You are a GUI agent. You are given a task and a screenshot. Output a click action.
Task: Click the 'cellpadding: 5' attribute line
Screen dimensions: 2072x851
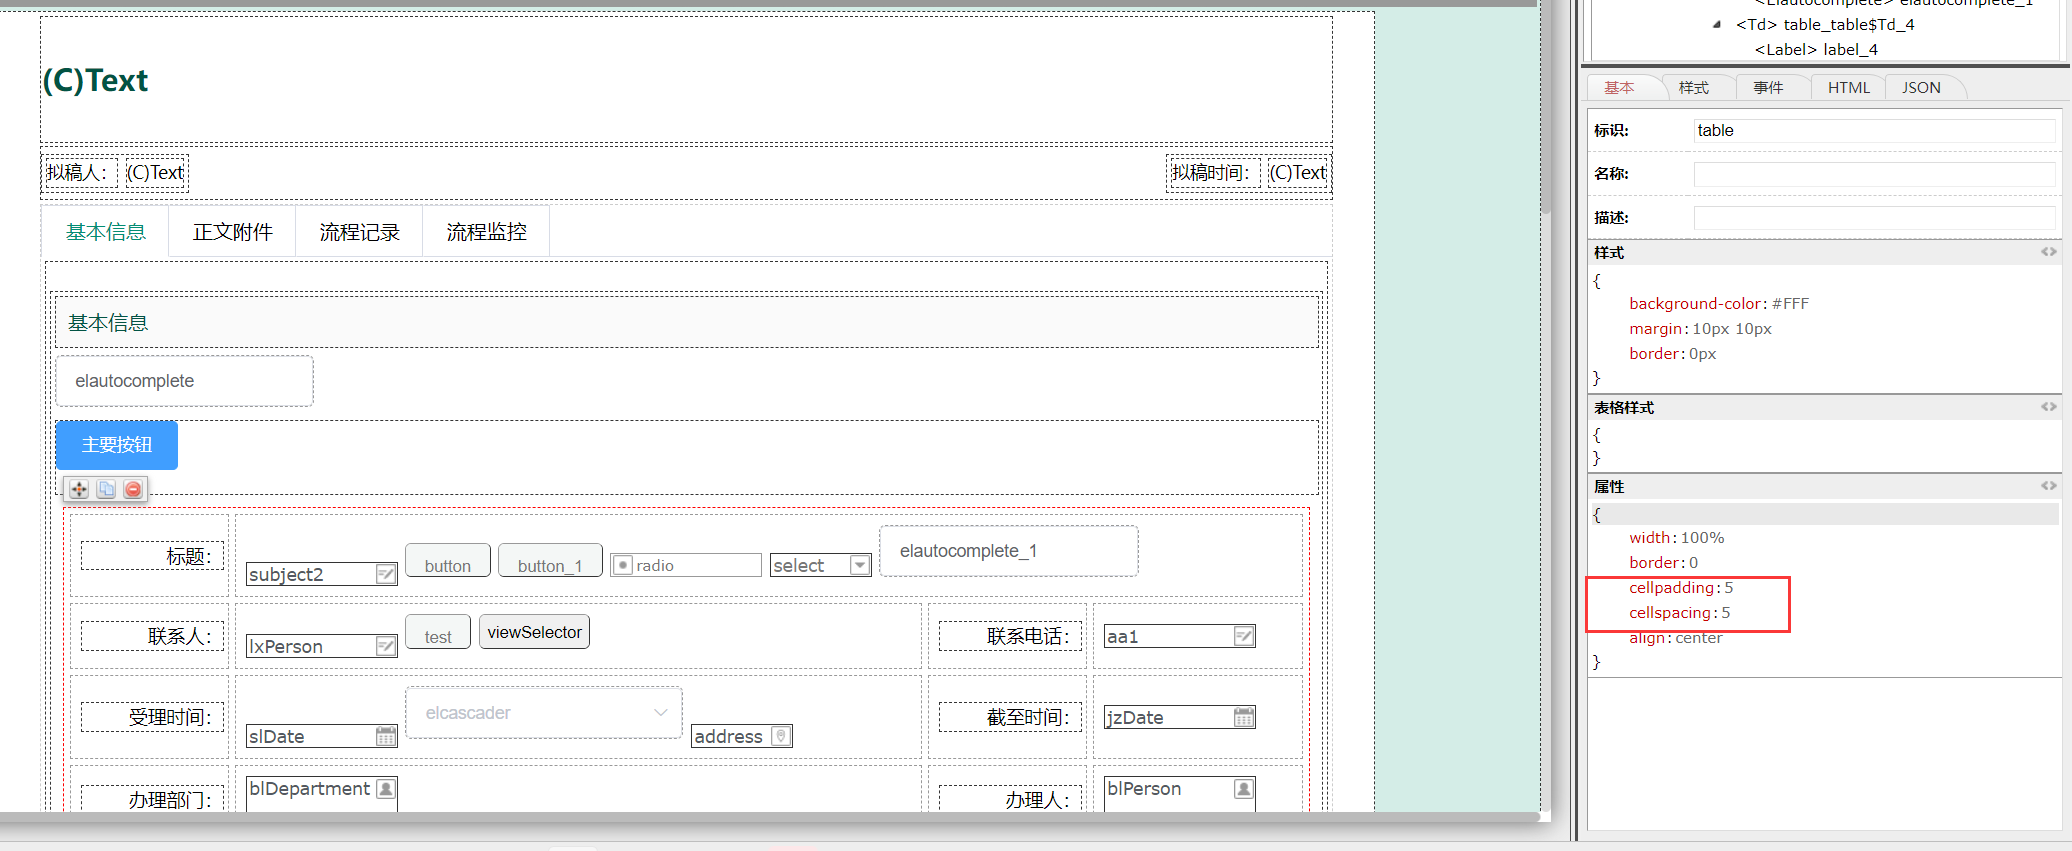(x=1681, y=588)
